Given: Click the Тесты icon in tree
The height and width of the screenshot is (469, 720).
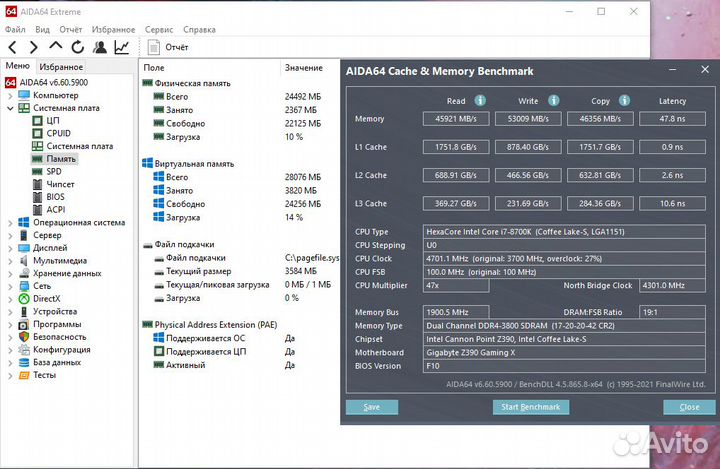Looking at the screenshot, I should (x=24, y=375).
